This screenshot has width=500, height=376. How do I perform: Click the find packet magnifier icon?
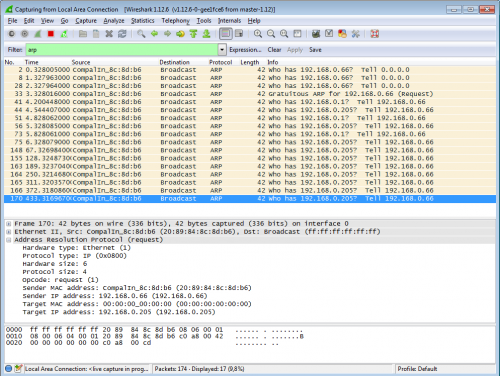tap(141, 34)
